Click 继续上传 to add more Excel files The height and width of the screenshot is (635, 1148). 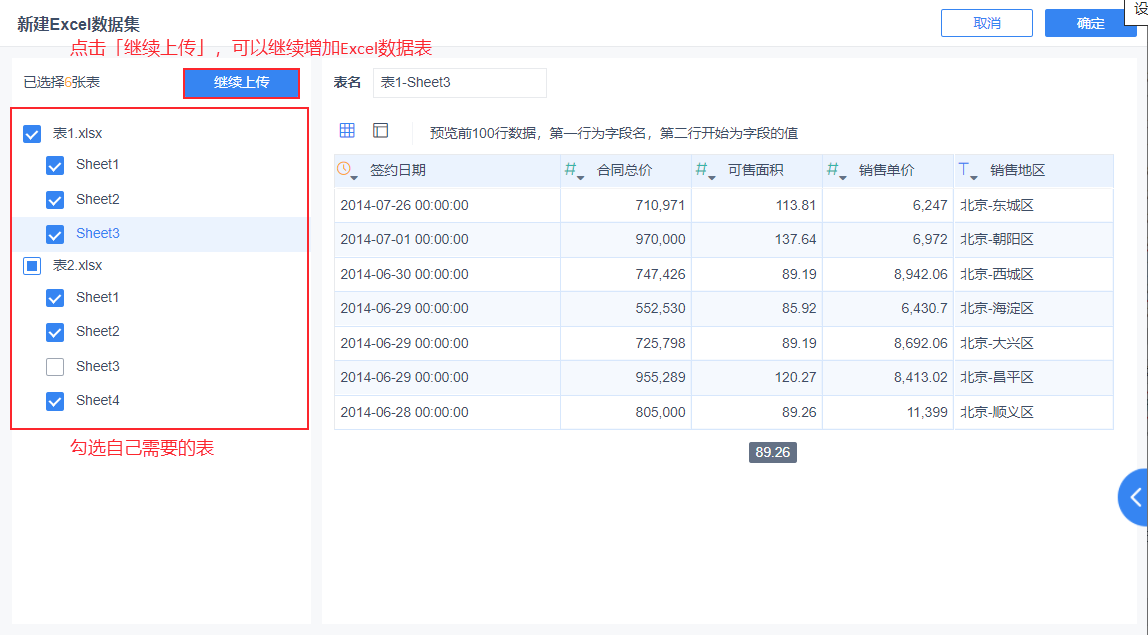(x=242, y=83)
